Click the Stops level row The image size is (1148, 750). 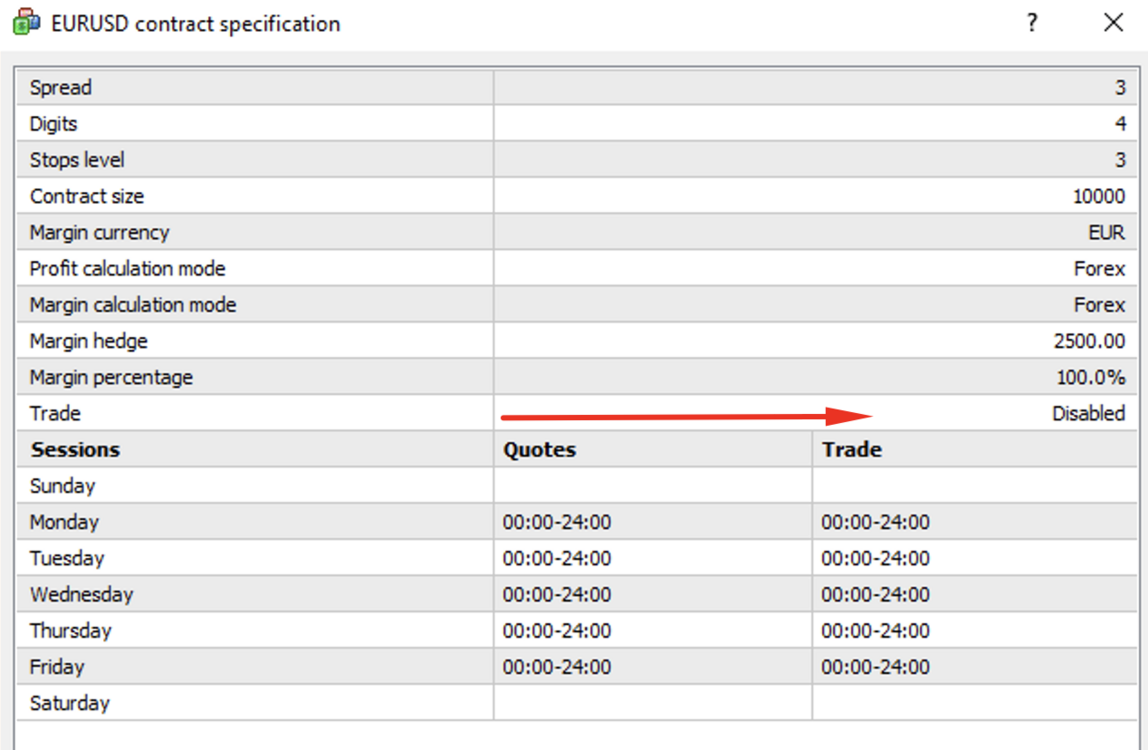coord(577,160)
